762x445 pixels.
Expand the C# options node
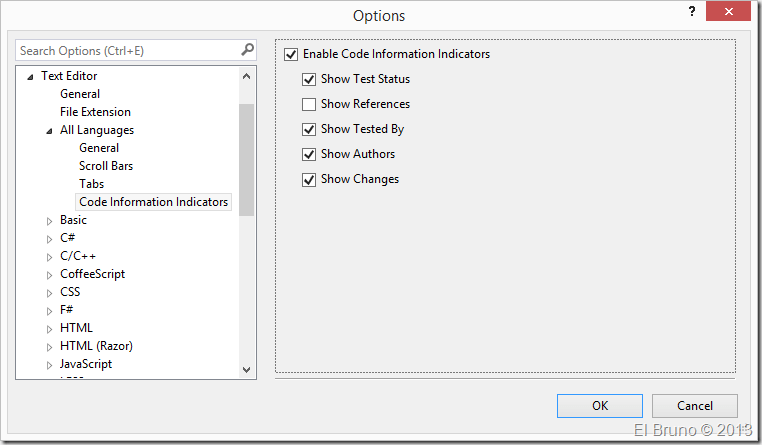tap(49, 238)
